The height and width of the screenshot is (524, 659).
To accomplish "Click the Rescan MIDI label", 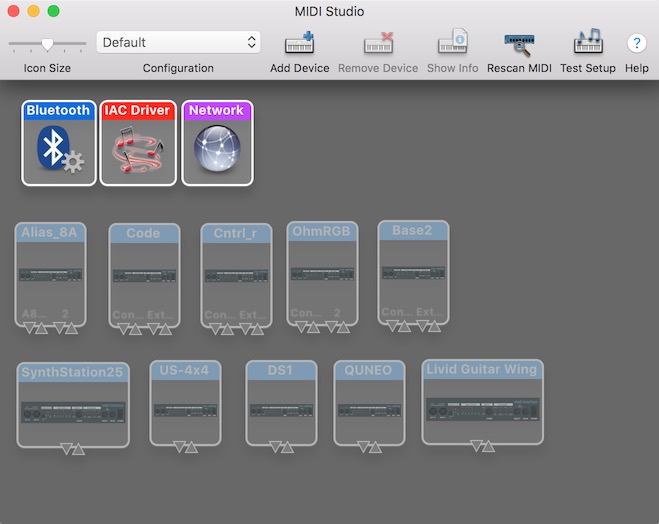I will click(519, 68).
